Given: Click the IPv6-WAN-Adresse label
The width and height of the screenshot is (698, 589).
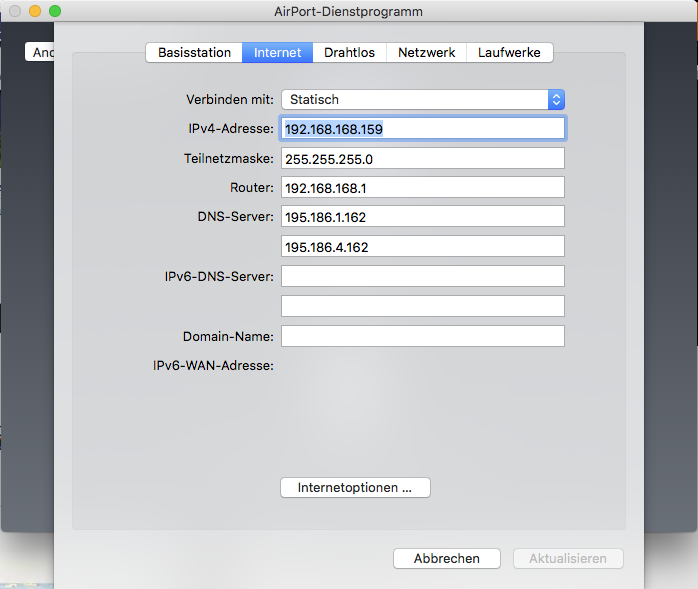Looking at the screenshot, I should (x=213, y=366).
